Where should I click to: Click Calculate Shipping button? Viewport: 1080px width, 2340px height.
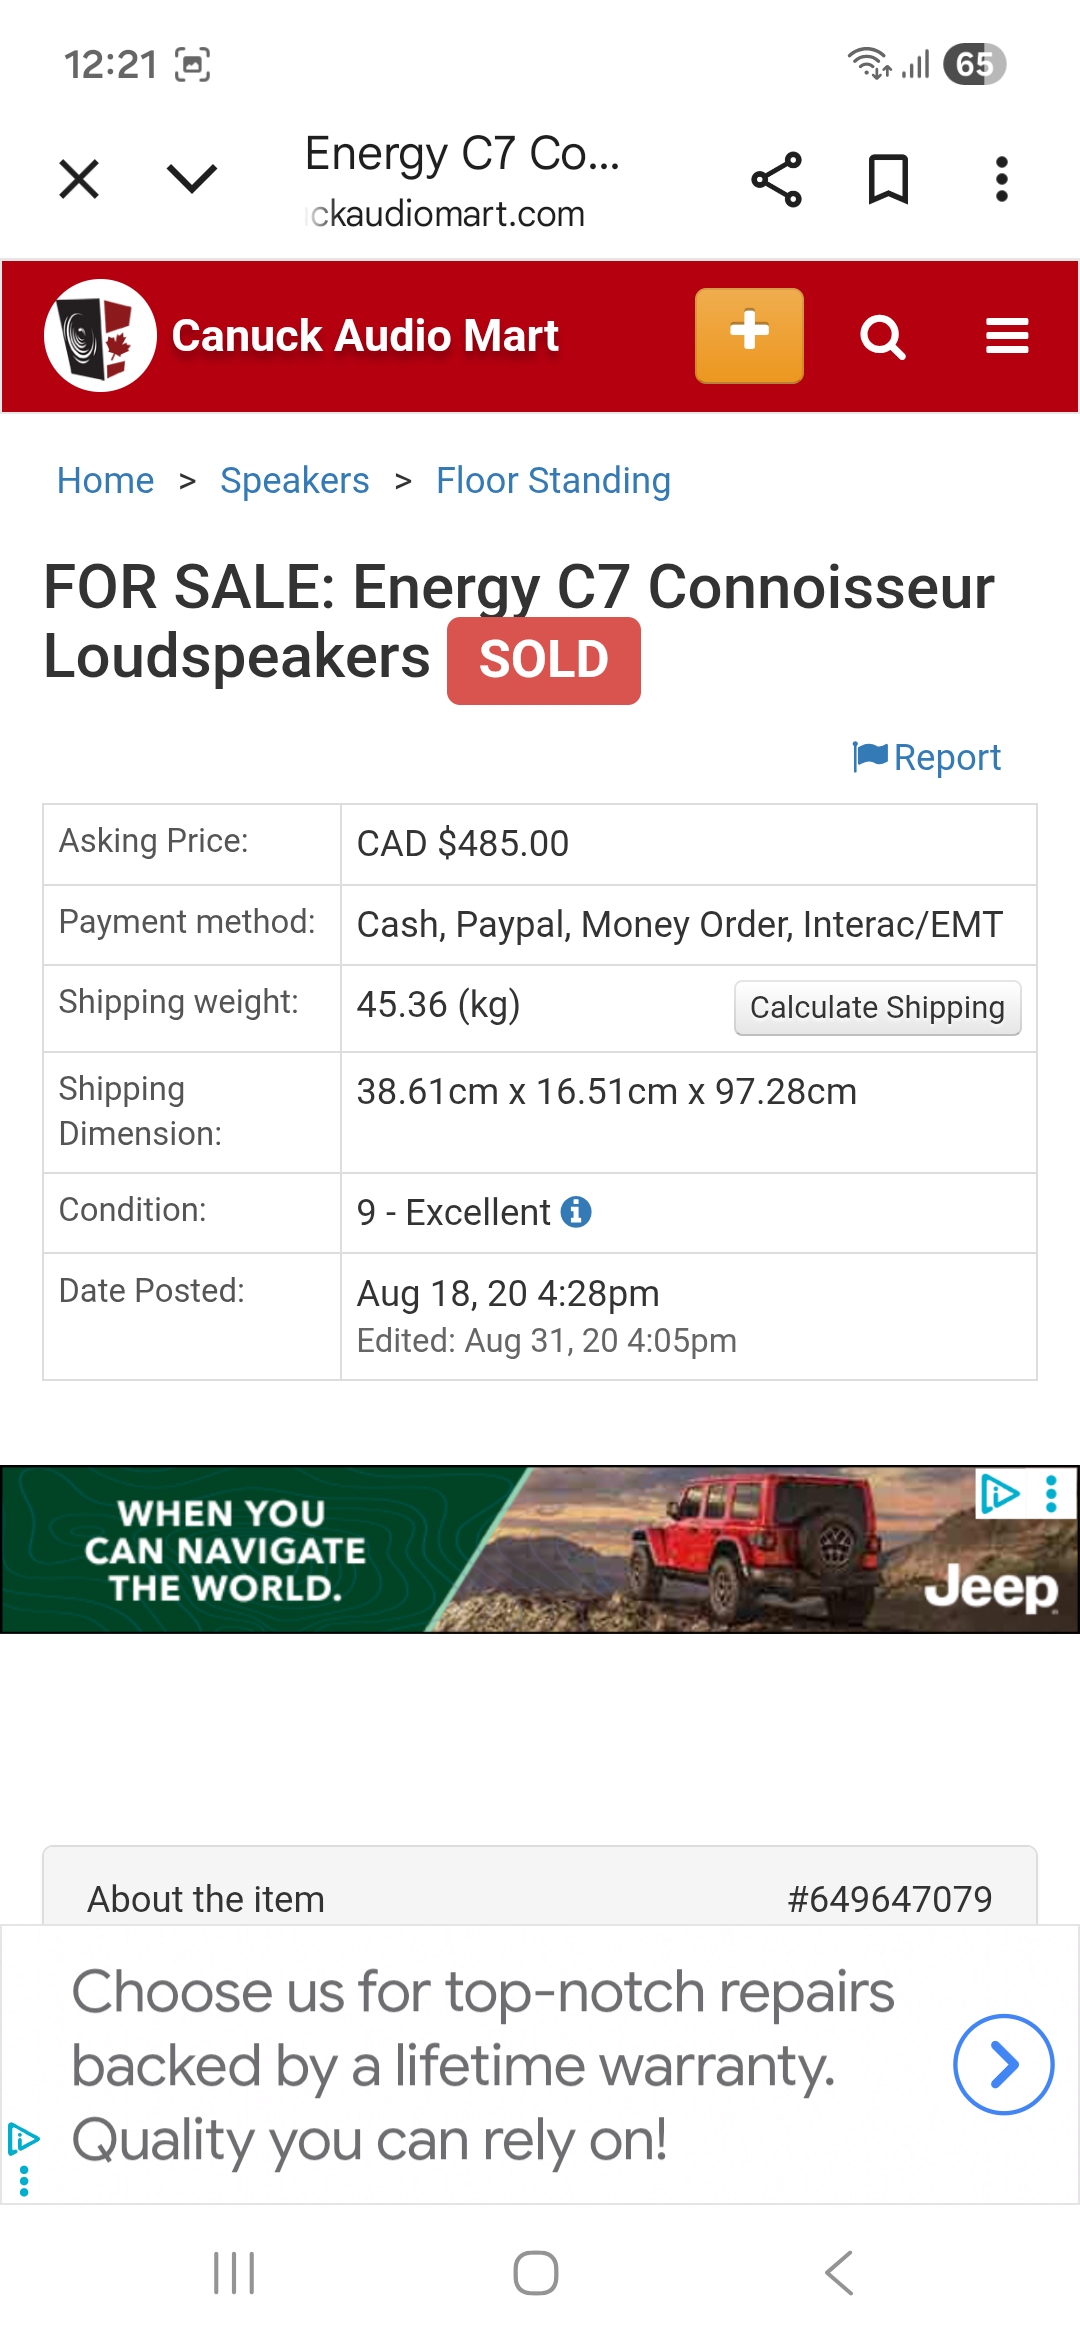[877, 1007]
